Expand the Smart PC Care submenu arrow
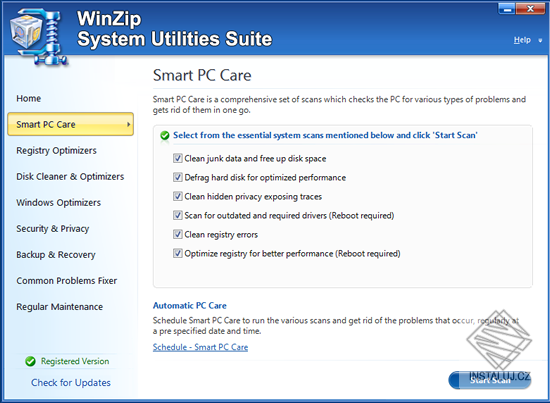The image size is (550, 403). [x=128, y=124]
